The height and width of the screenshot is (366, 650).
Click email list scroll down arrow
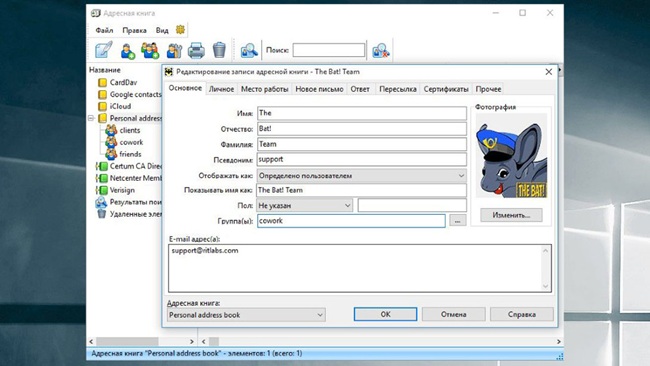pos(546,286)
